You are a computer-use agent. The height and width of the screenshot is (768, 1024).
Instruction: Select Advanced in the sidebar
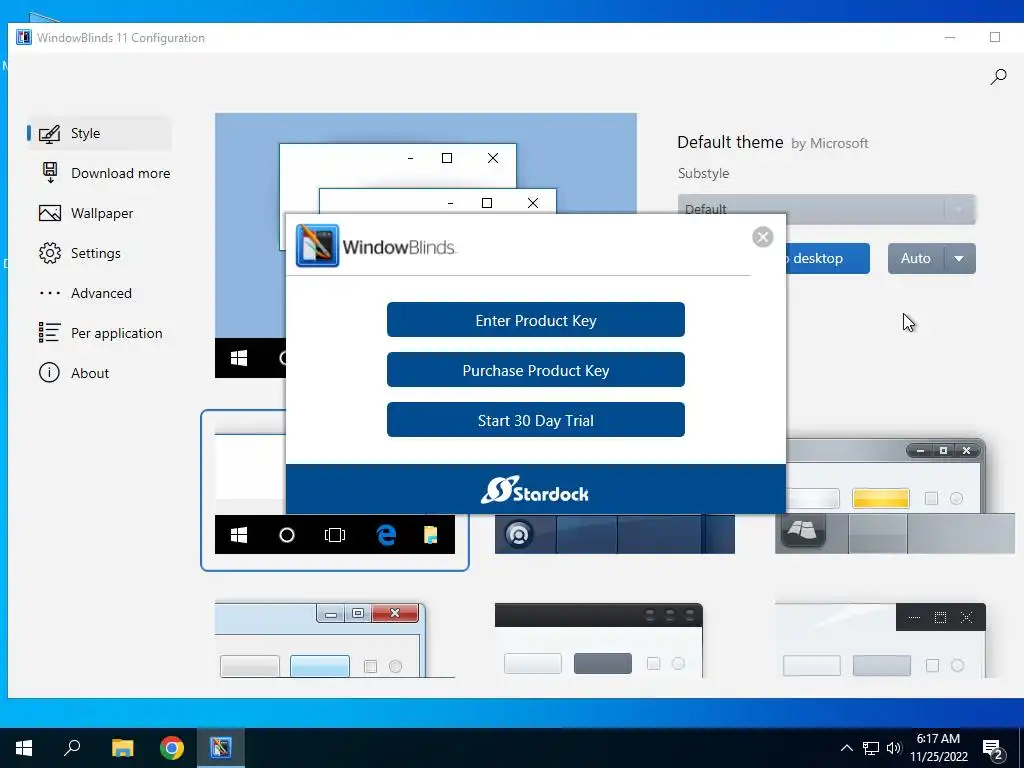pyautogui.click(x=99, y=293)
